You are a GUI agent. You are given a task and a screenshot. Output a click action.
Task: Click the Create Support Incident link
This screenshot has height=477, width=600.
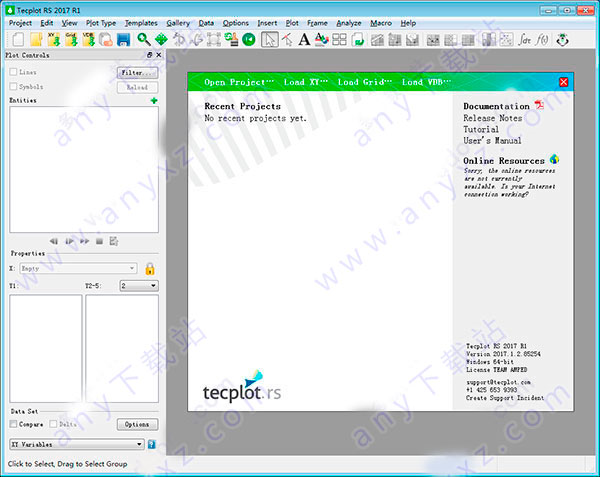coord(505,398)
